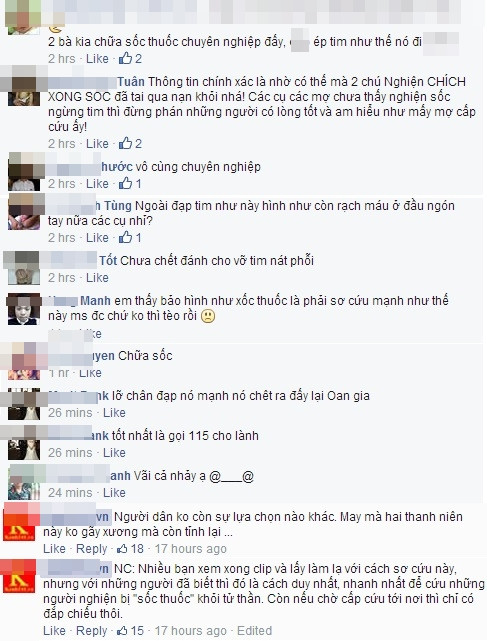Like the comment 'Chưa chết đánh cho vỡ tim'

97,278
